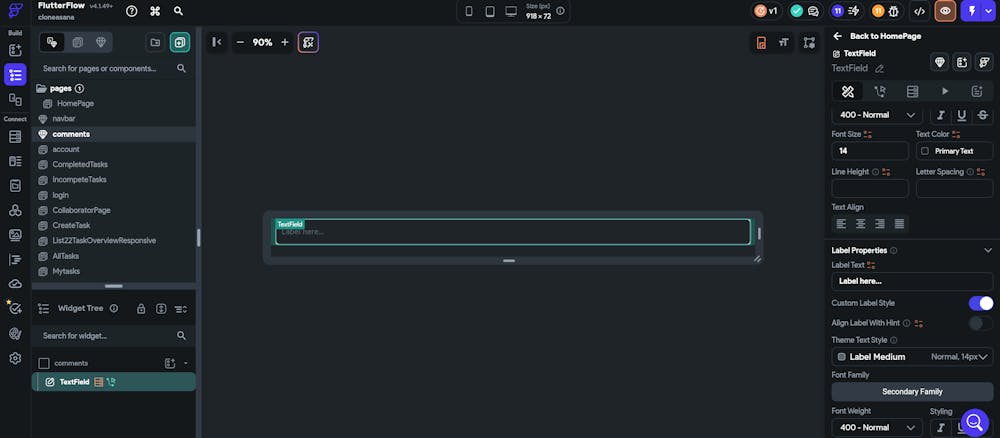1000x438 pixels.
Task: Open the Storyboard icon in the left rail
Action: click(15, 99)
